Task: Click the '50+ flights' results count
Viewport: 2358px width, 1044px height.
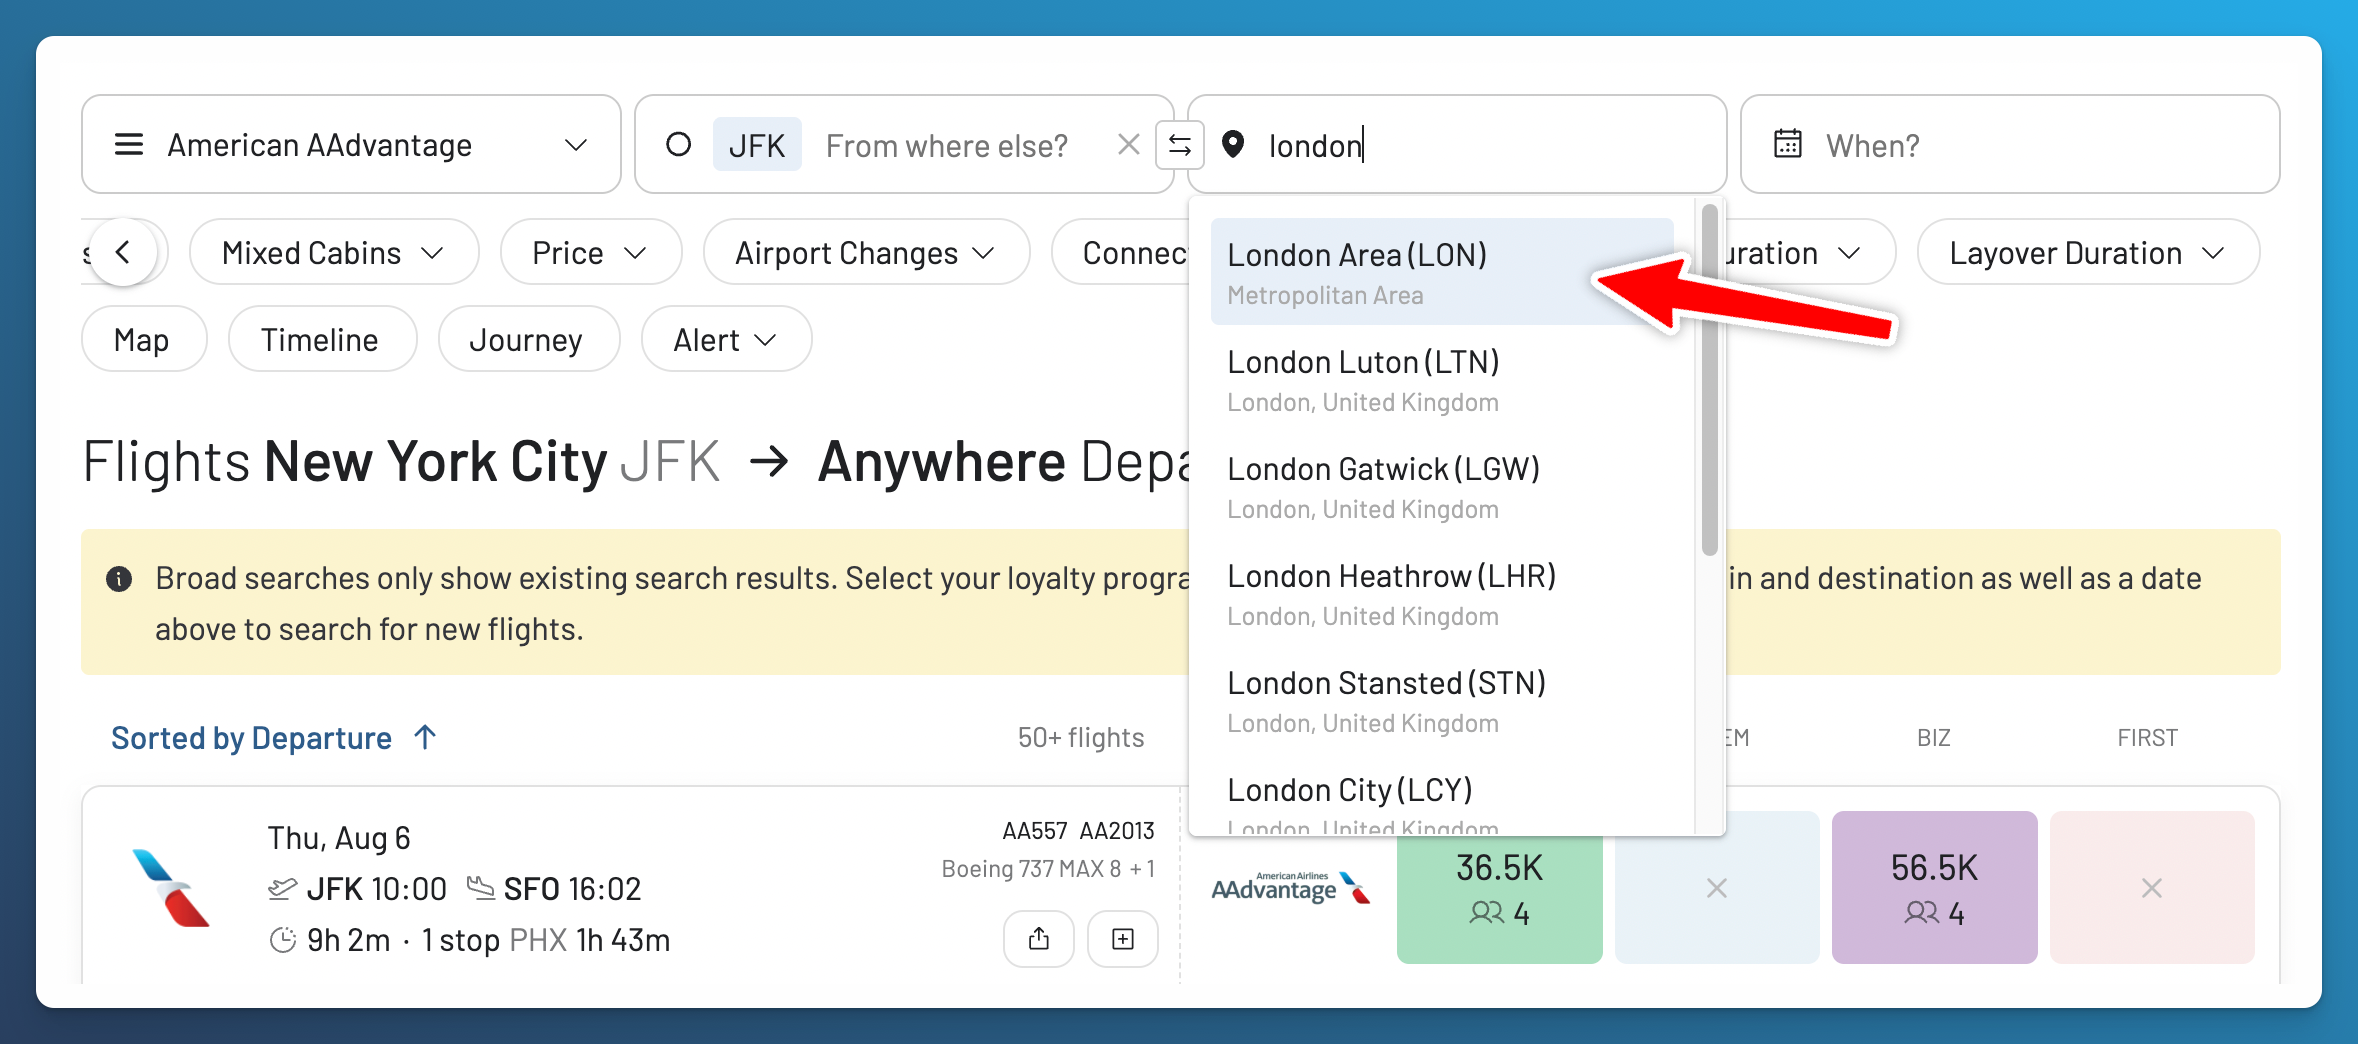Action: (1081, 738)
